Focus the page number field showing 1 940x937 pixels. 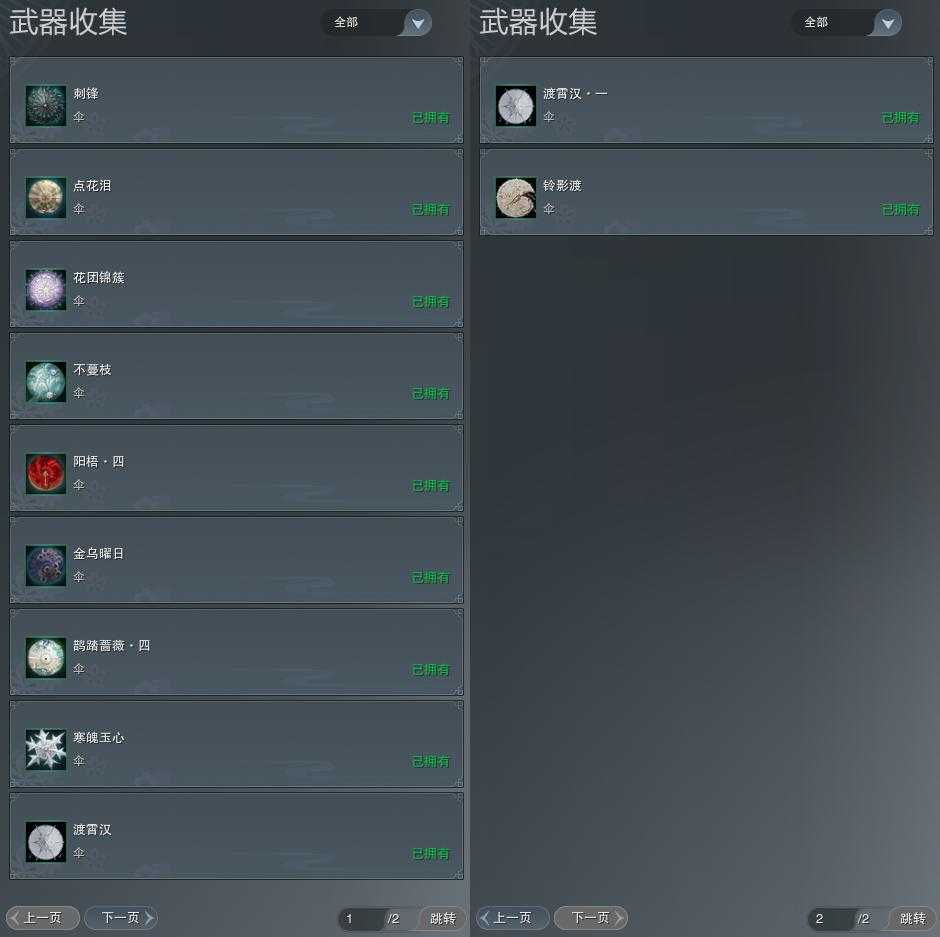[361, 919]
